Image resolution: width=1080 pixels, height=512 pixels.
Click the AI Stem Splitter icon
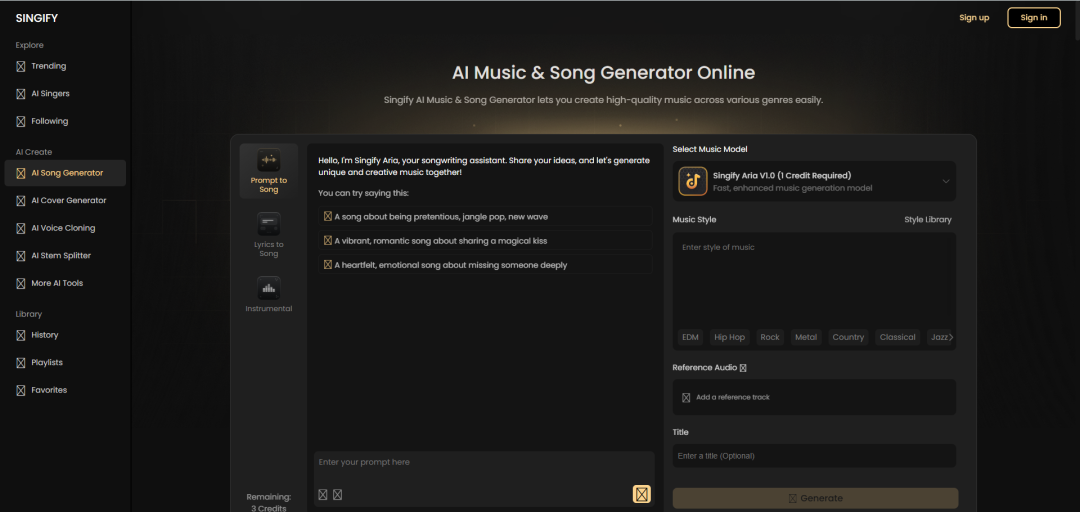pos(21,256)
